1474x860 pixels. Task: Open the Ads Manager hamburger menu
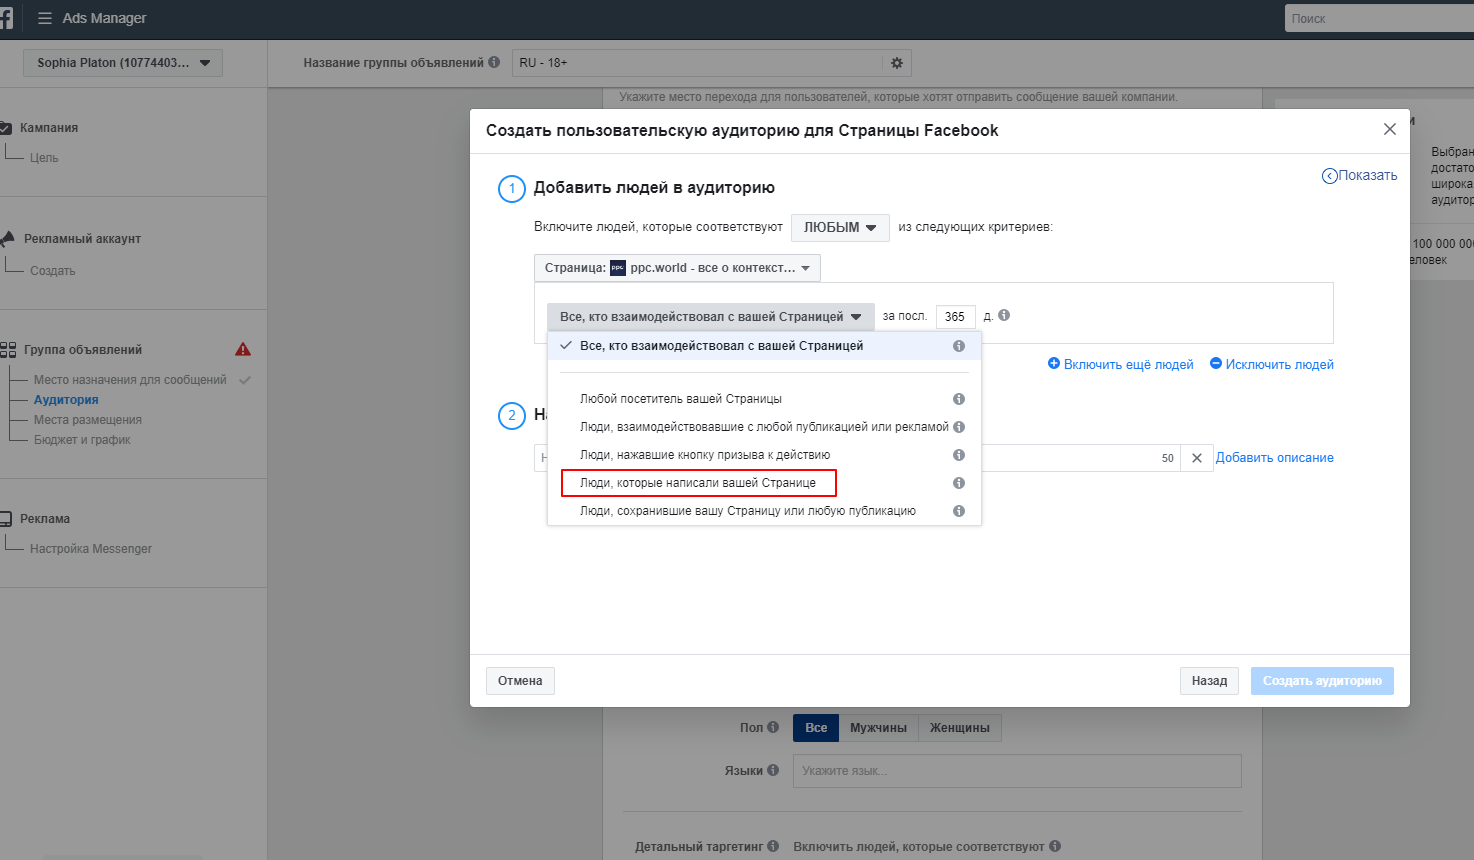pos(44,18)
